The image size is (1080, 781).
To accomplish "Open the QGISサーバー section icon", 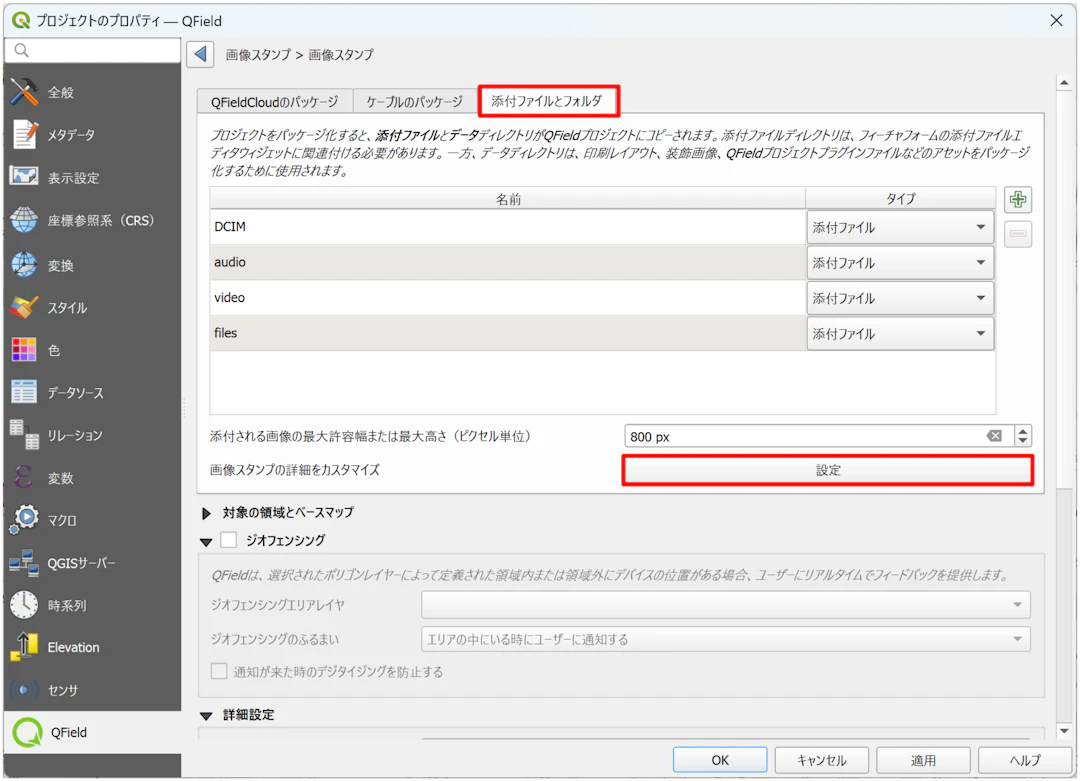I will (x=24, y=563).
